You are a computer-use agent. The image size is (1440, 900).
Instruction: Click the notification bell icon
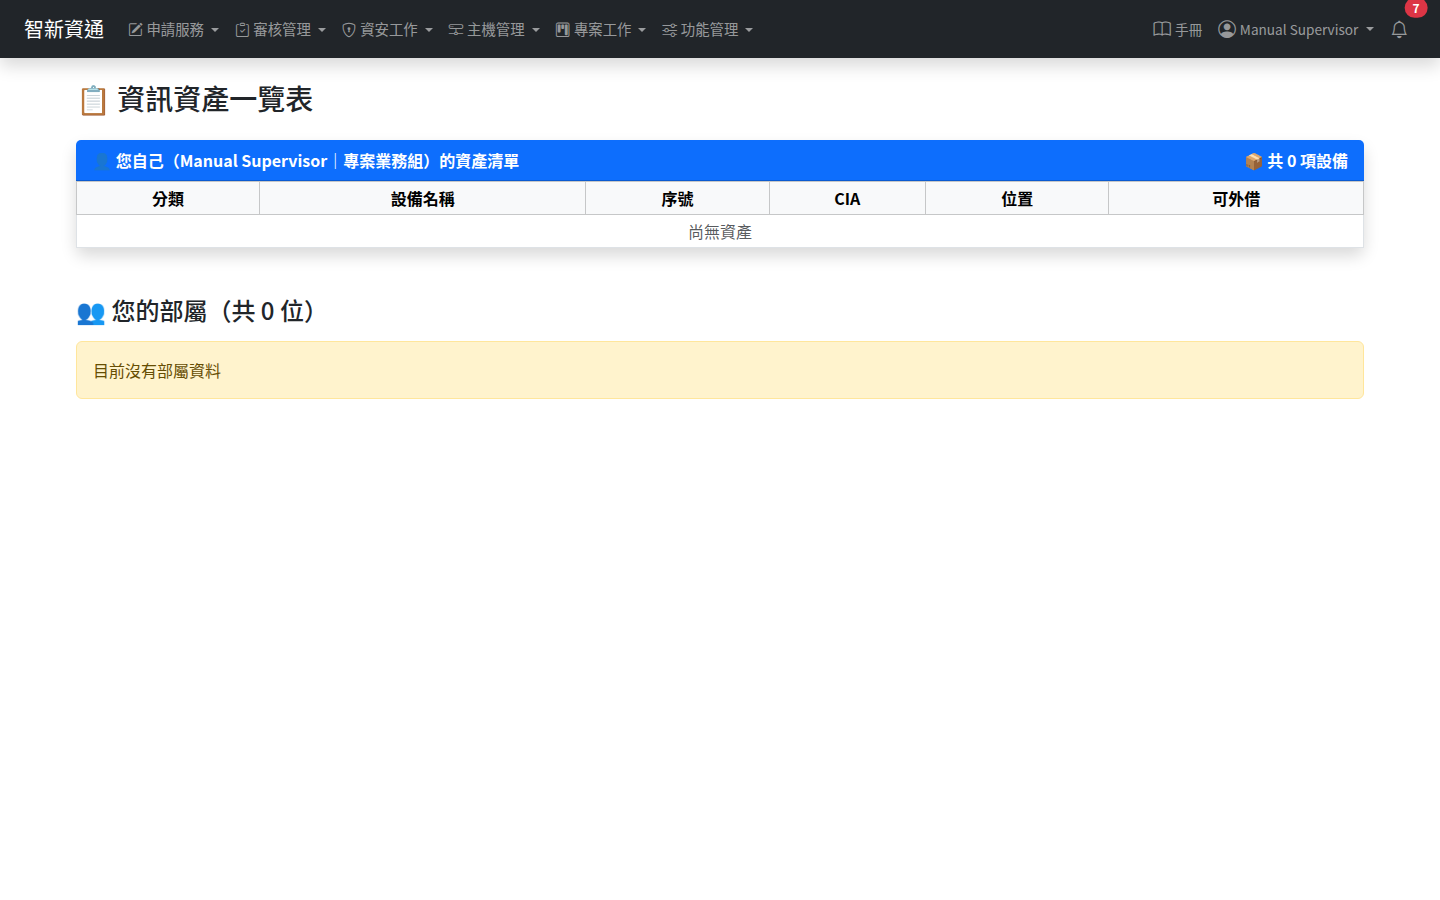[x=1399, y=30]
